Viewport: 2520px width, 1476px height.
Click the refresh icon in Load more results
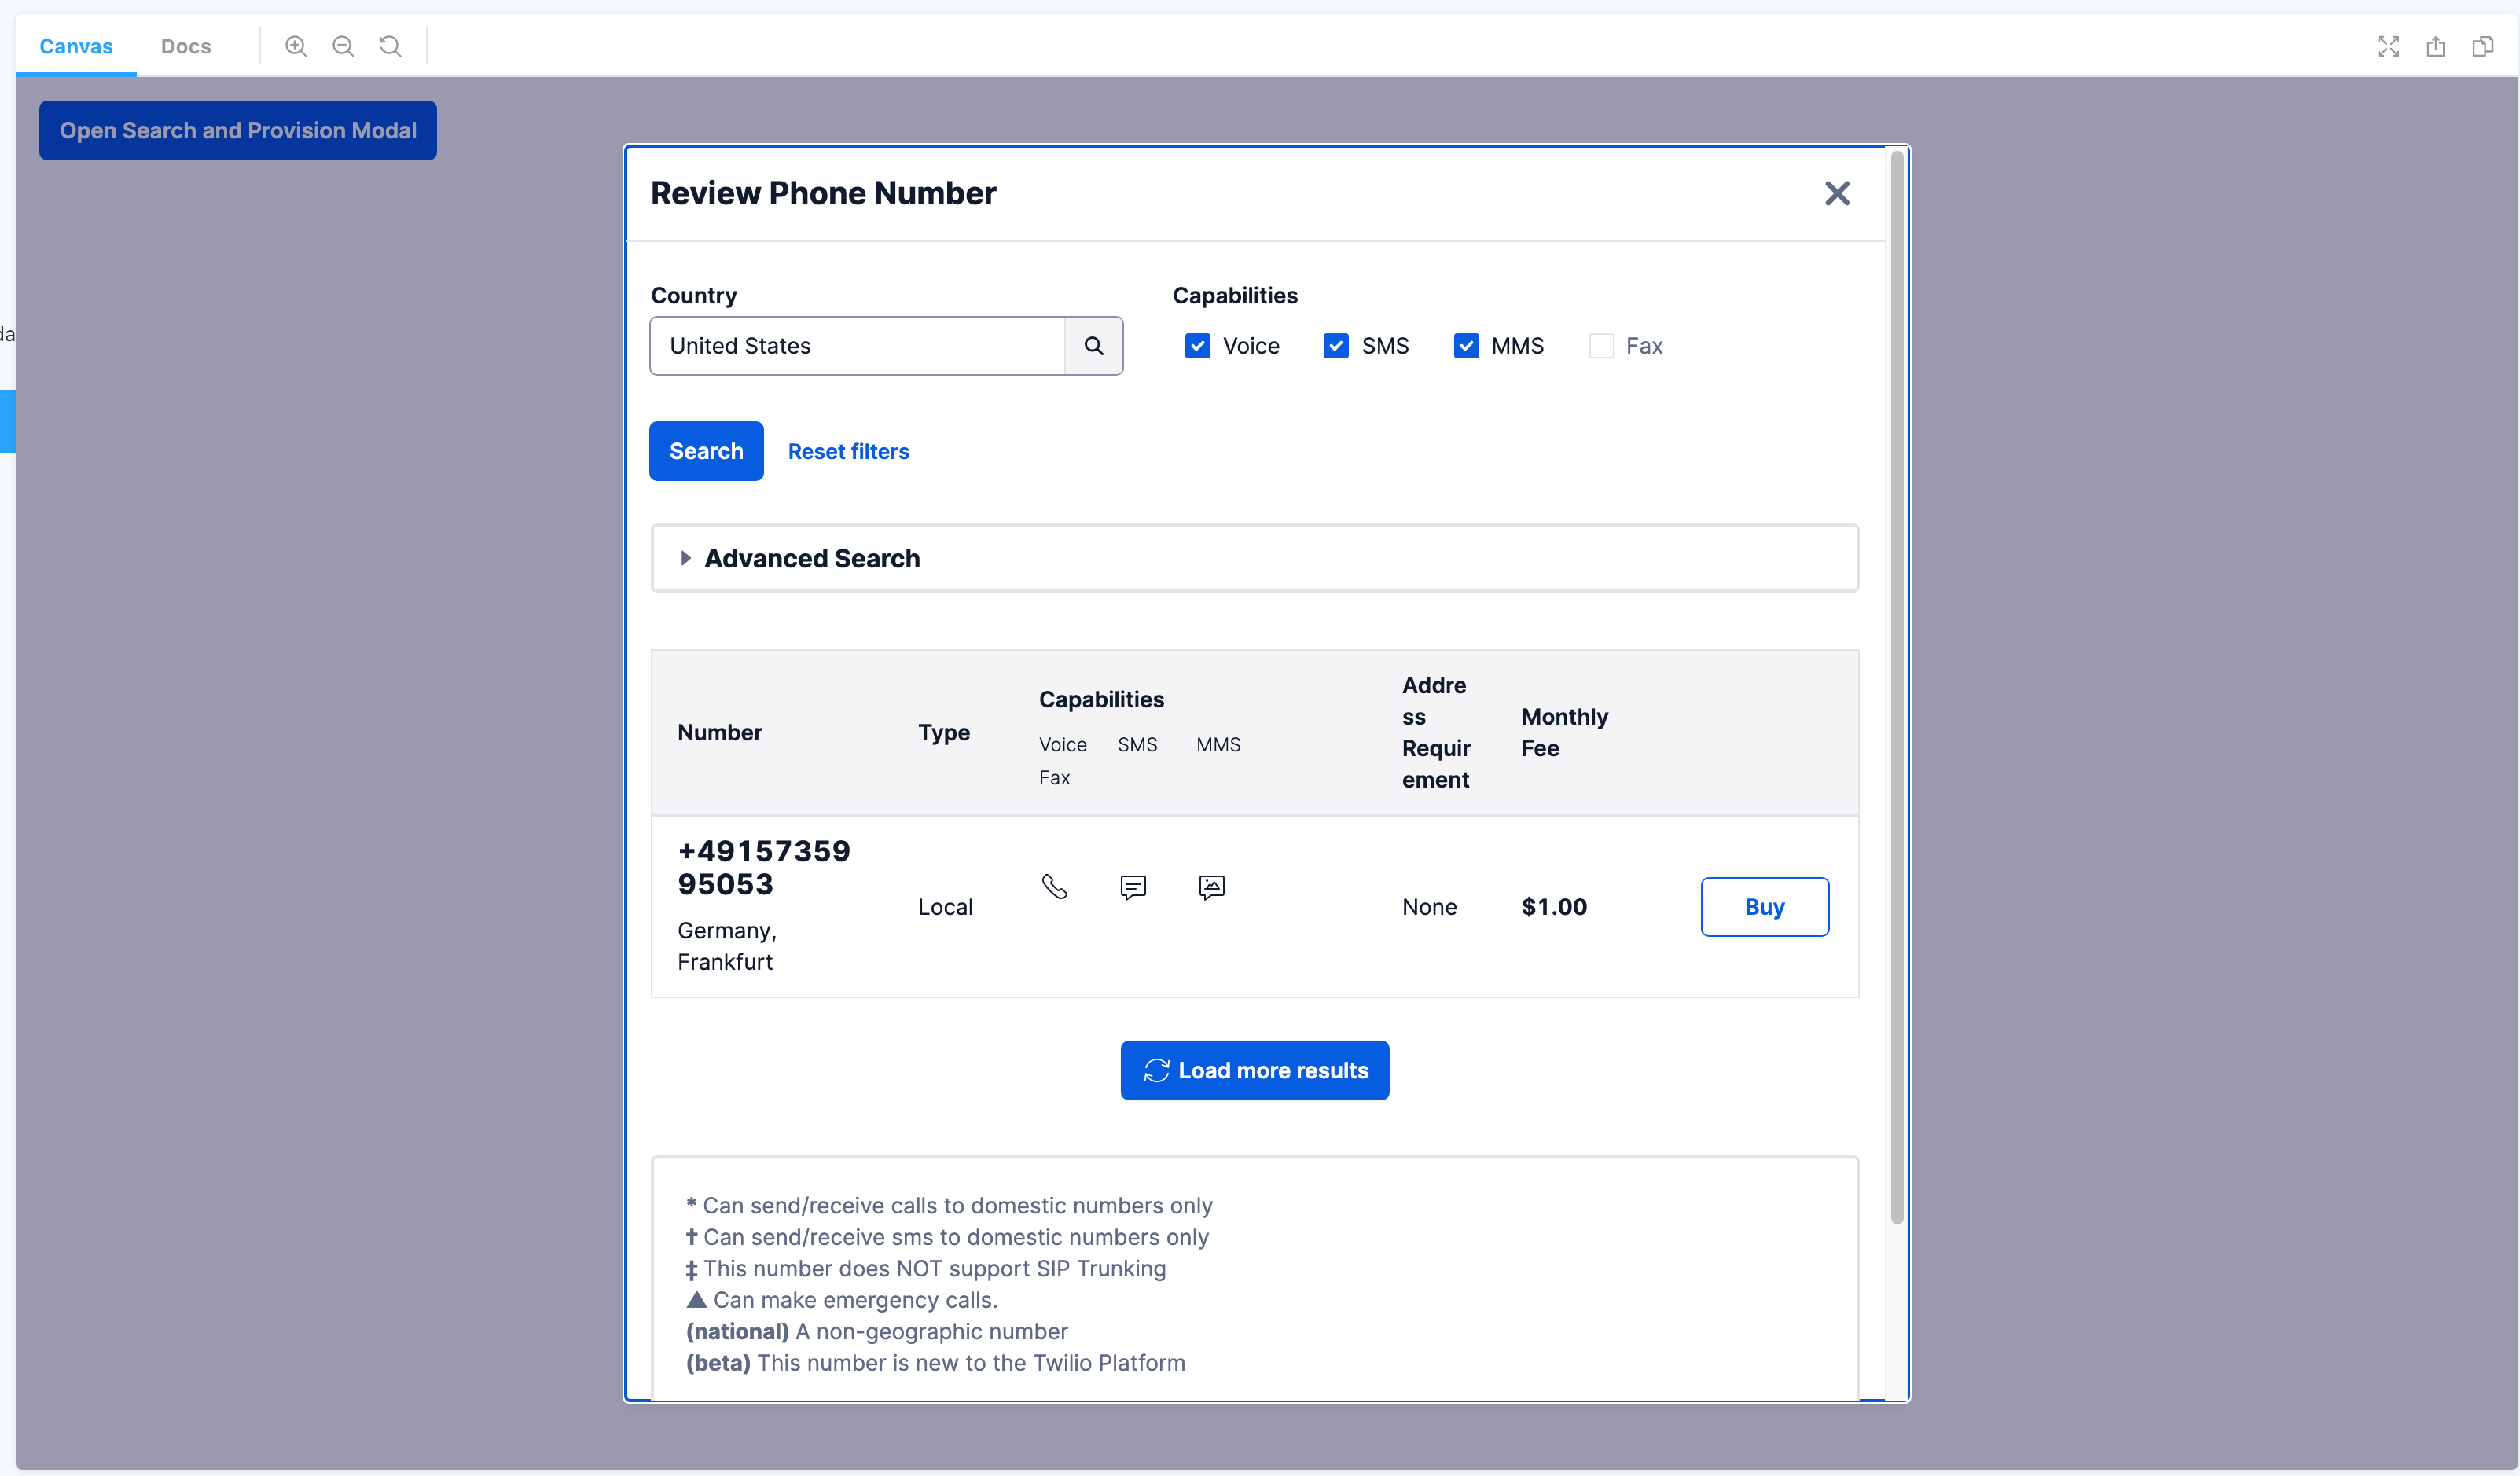(1157, 1070)
